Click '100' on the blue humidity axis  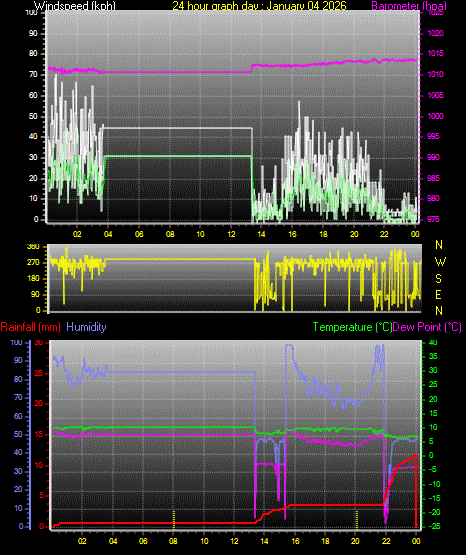[x=17, y=343]
